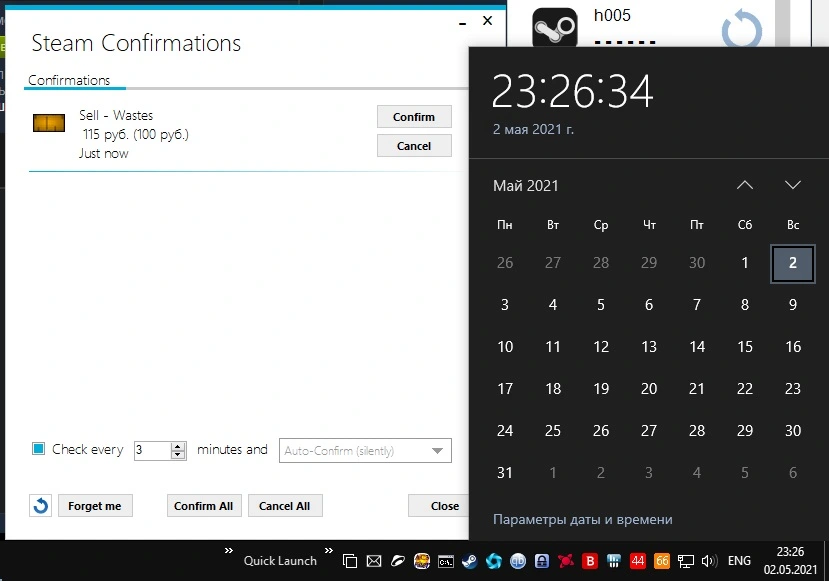Increase the check interval minutes

coord(179,446)
